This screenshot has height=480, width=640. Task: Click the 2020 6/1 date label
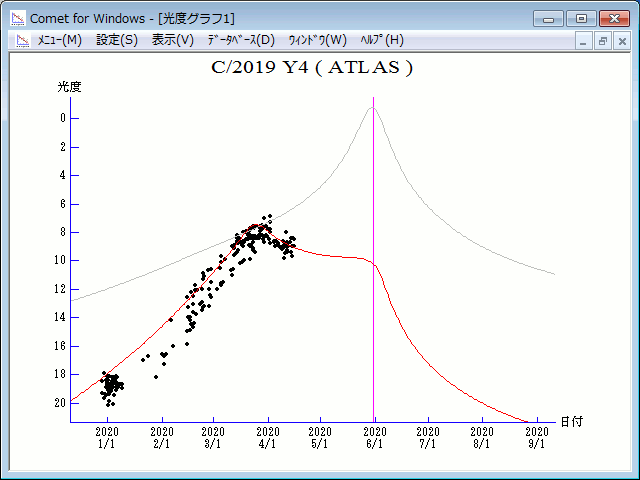coord(375,437)
